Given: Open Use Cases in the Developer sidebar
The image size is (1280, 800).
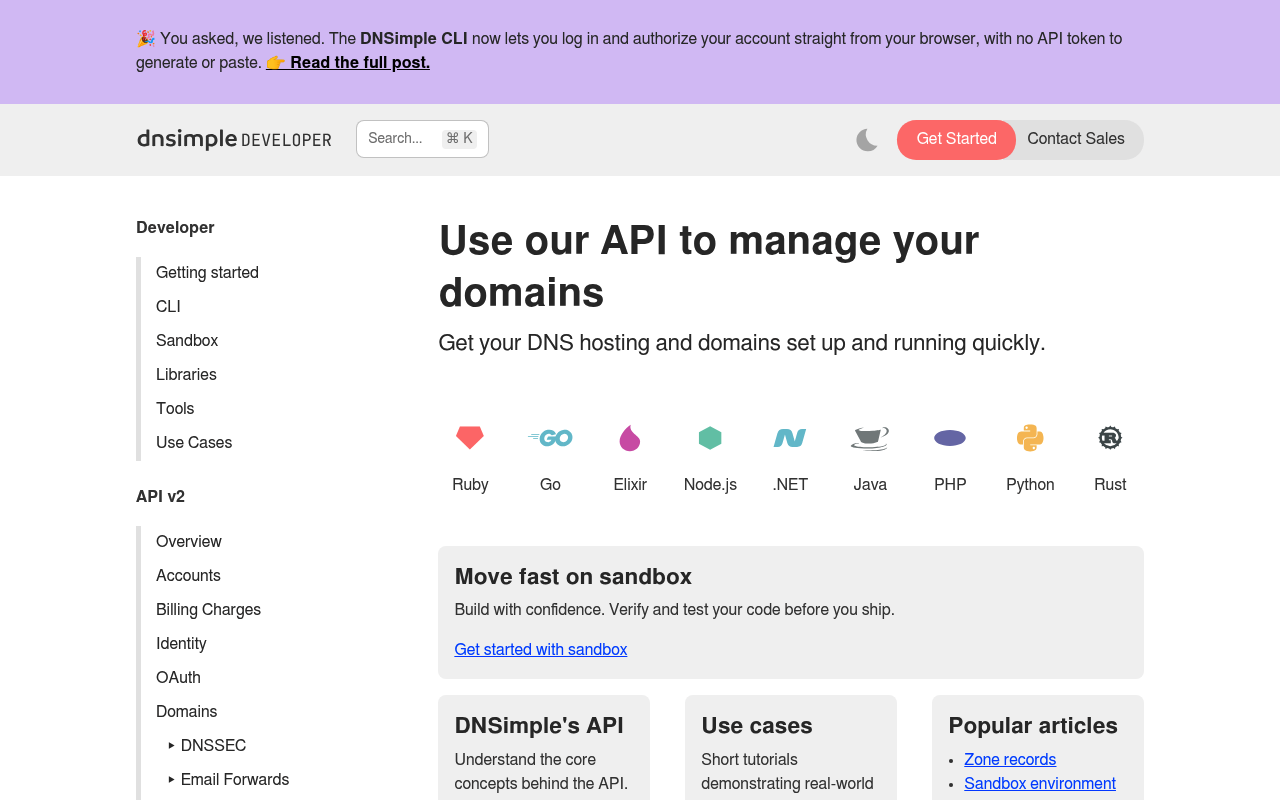Looking at the screenshot, I should point(194,443).
